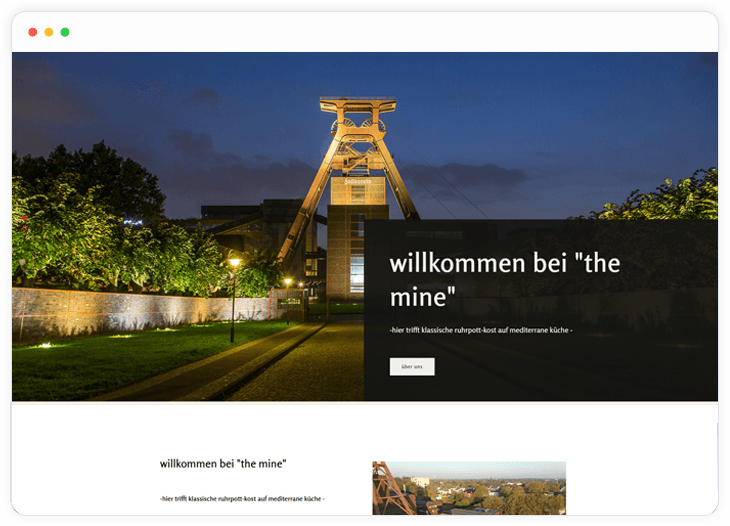The height and width of the screenshot is (526, 730).
Task: Click the large hero heading "willkommen bei the mine"
Action: click(x=504, y=279)
